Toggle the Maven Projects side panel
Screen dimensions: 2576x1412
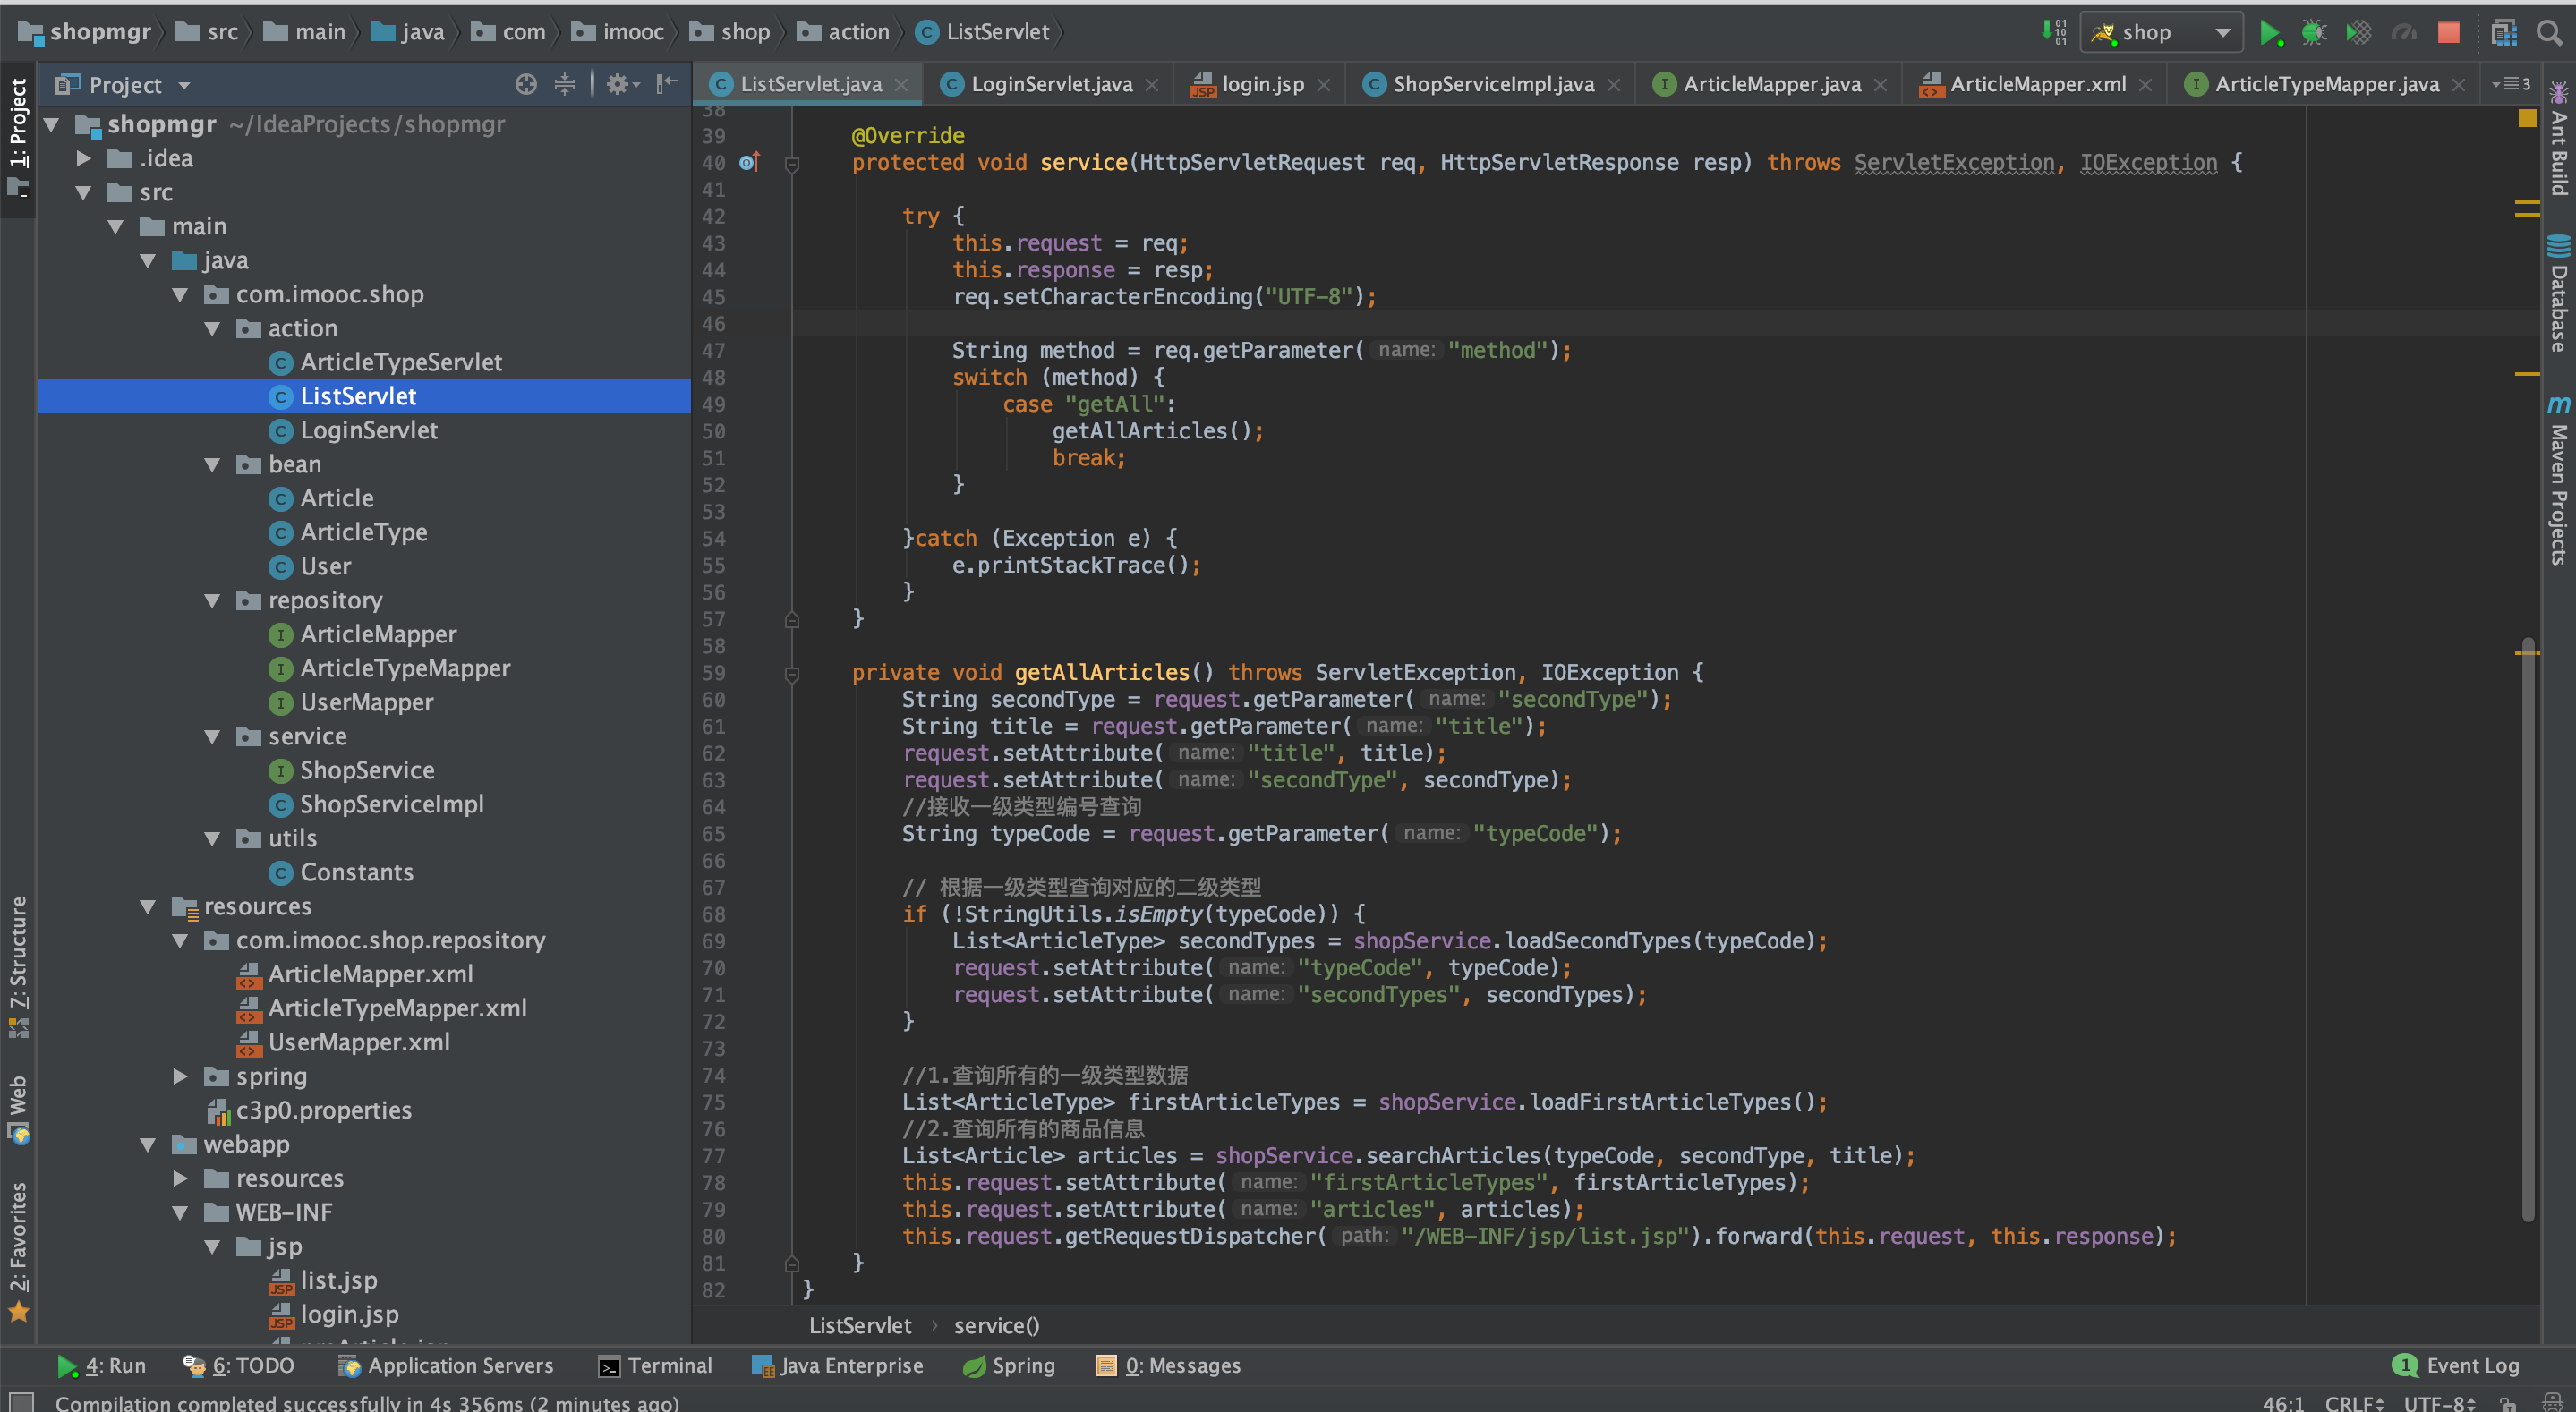click(2558, 480)
